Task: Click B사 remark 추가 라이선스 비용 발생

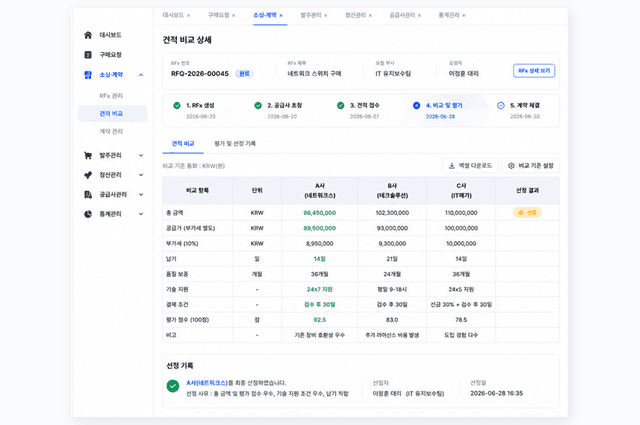Action: point(392,335)
